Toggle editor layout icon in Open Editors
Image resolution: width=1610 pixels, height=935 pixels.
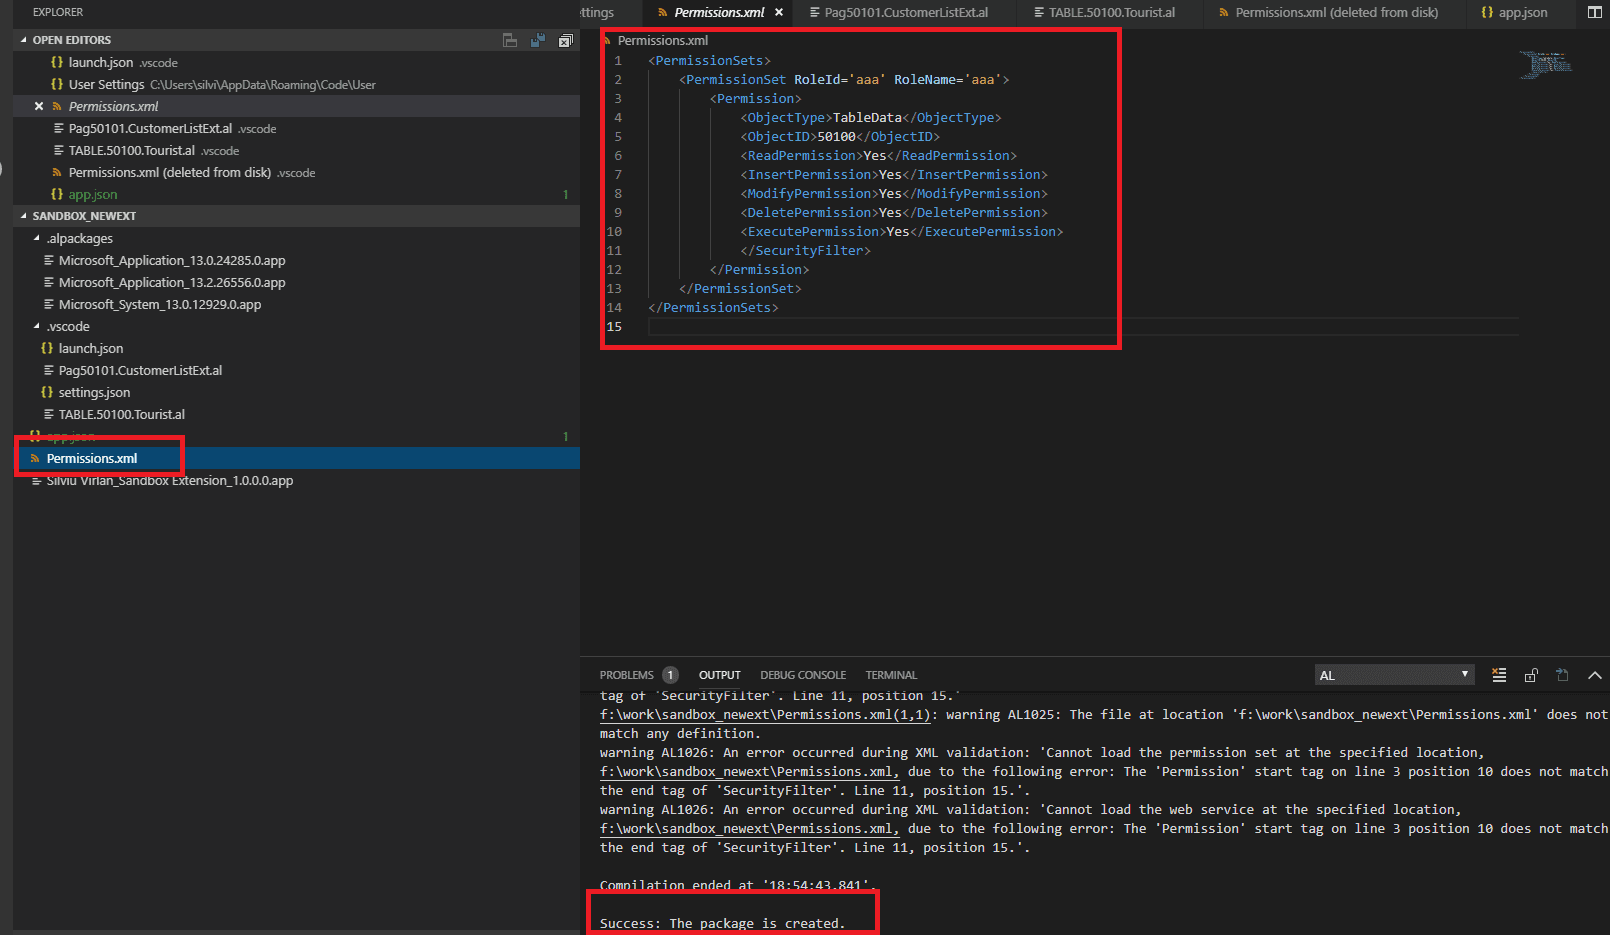coord(510,40)
